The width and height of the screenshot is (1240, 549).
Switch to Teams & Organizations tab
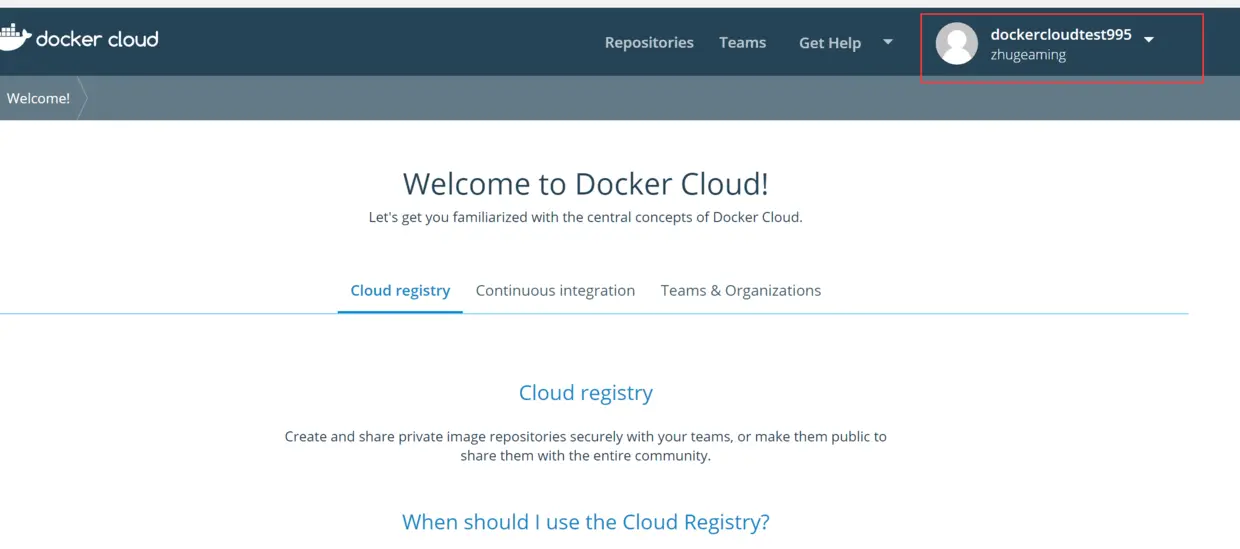coord(741,290)
